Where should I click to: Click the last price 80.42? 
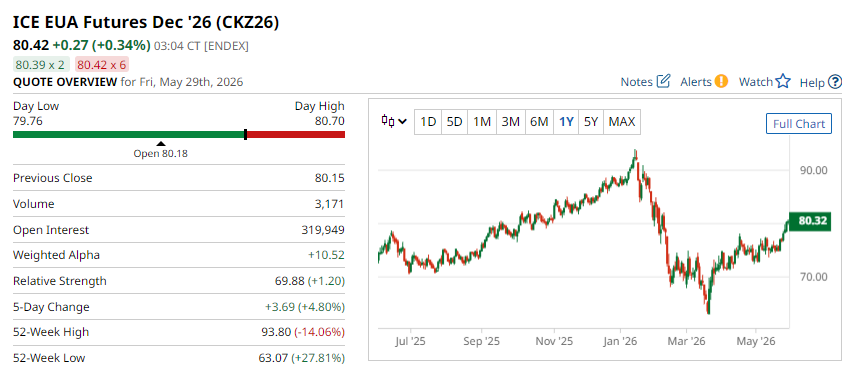click(x=31, y=45)
